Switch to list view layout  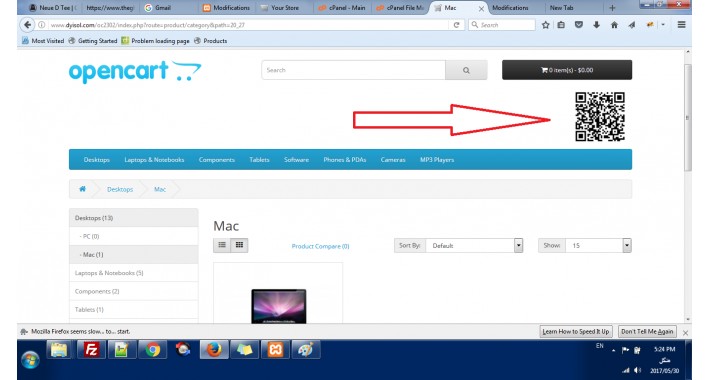tap(222, 245)
